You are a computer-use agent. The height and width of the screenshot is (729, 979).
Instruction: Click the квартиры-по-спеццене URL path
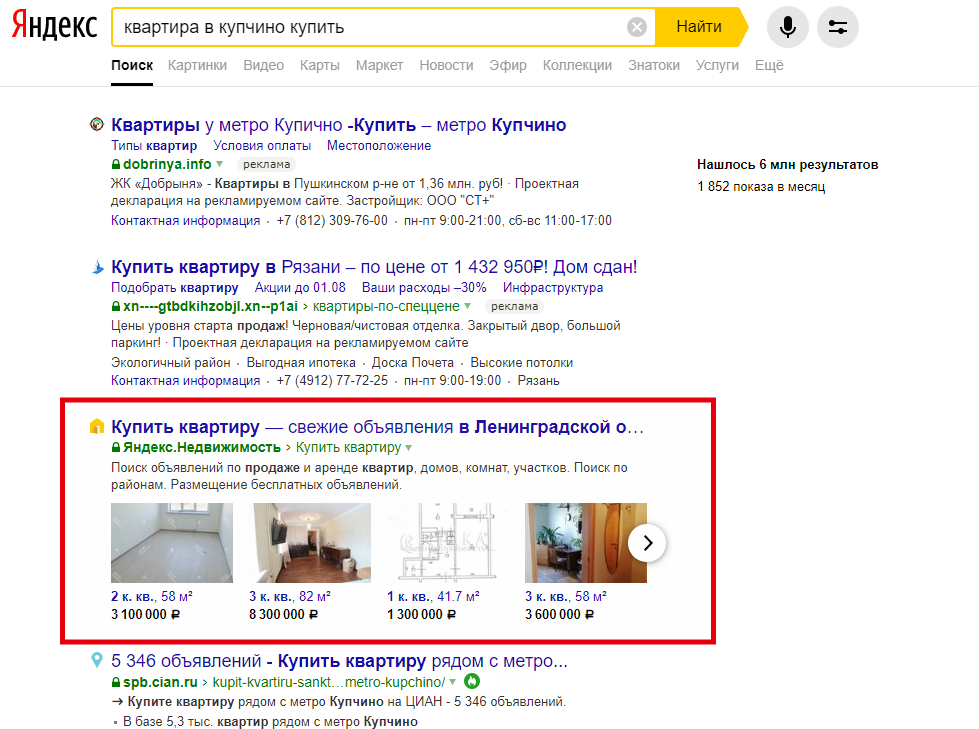coord(386,306)
